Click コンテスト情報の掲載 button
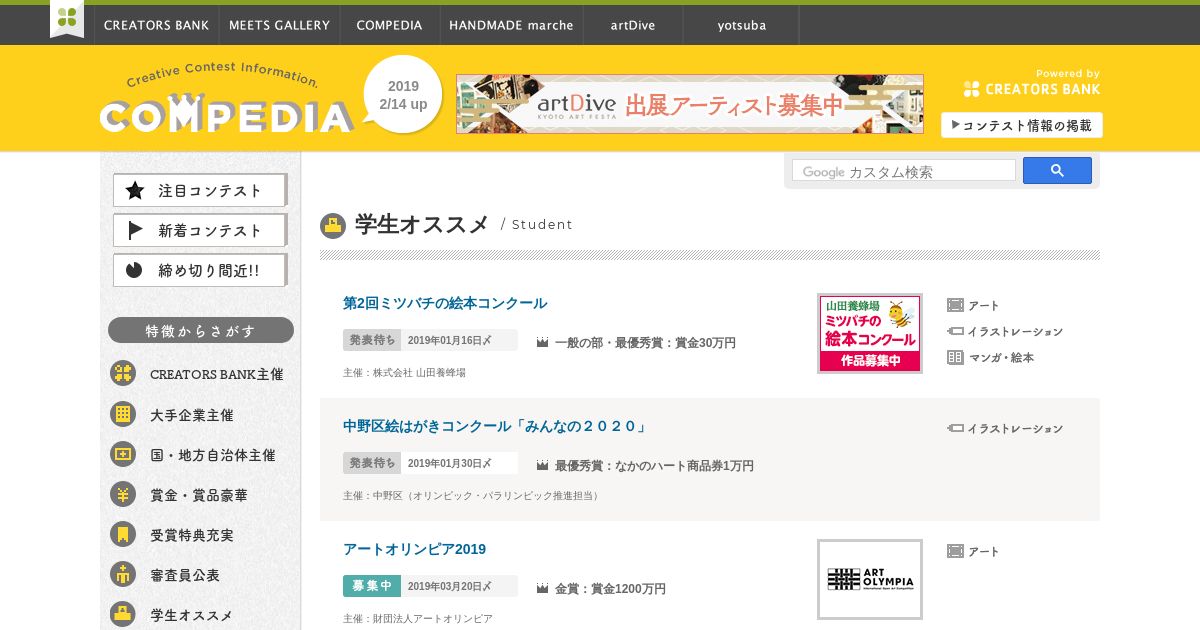Screen dimensions: 1200x630 (x=1021, y=125)
